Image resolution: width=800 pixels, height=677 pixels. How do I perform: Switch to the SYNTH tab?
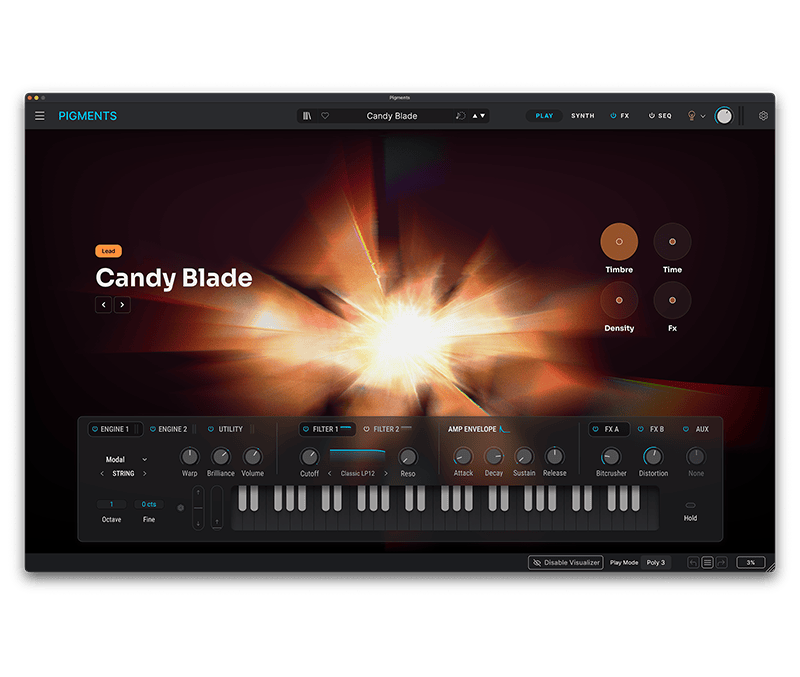[x=582, y=116]
